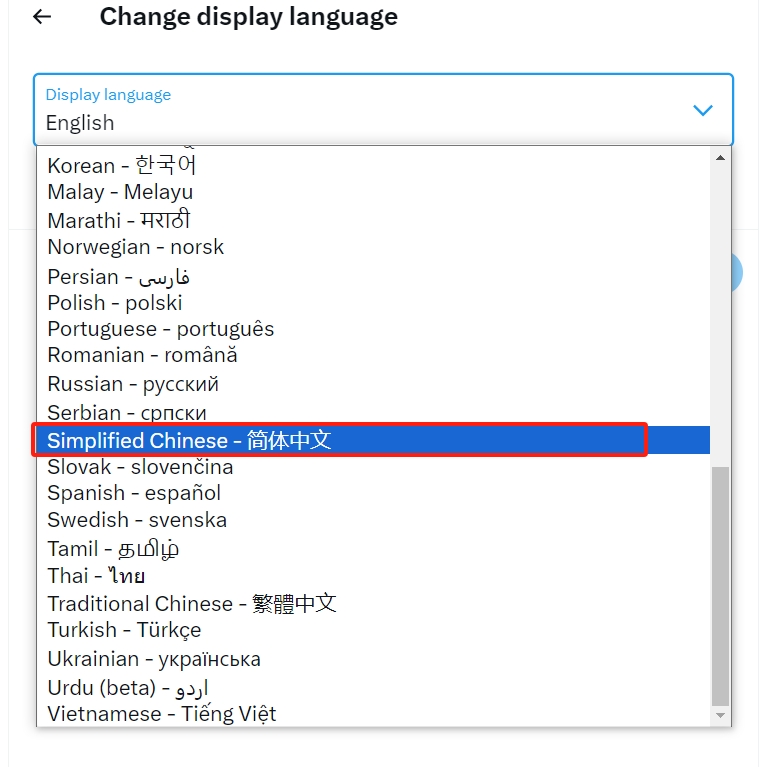Select the highlighted Simplified Chinese option
This screenshot has height=767, width=775.
pos(189,440)
